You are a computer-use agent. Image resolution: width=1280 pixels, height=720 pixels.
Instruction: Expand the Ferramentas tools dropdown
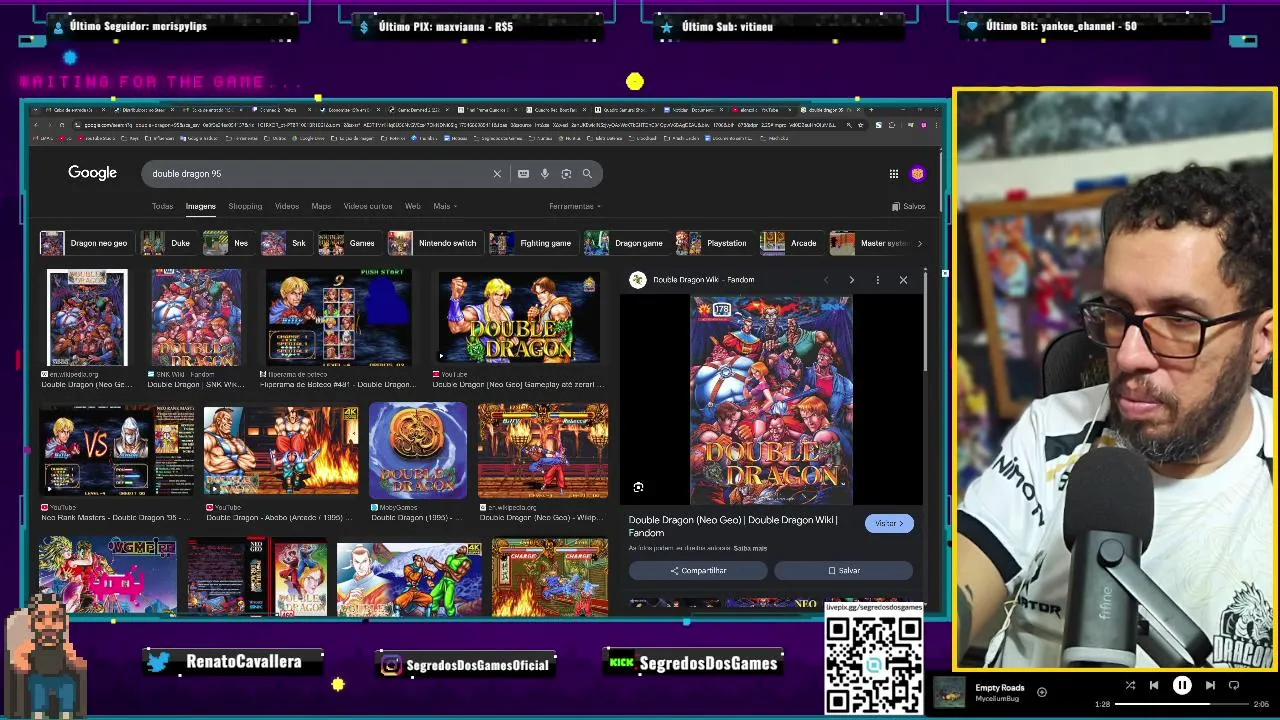tap(575, 206)
